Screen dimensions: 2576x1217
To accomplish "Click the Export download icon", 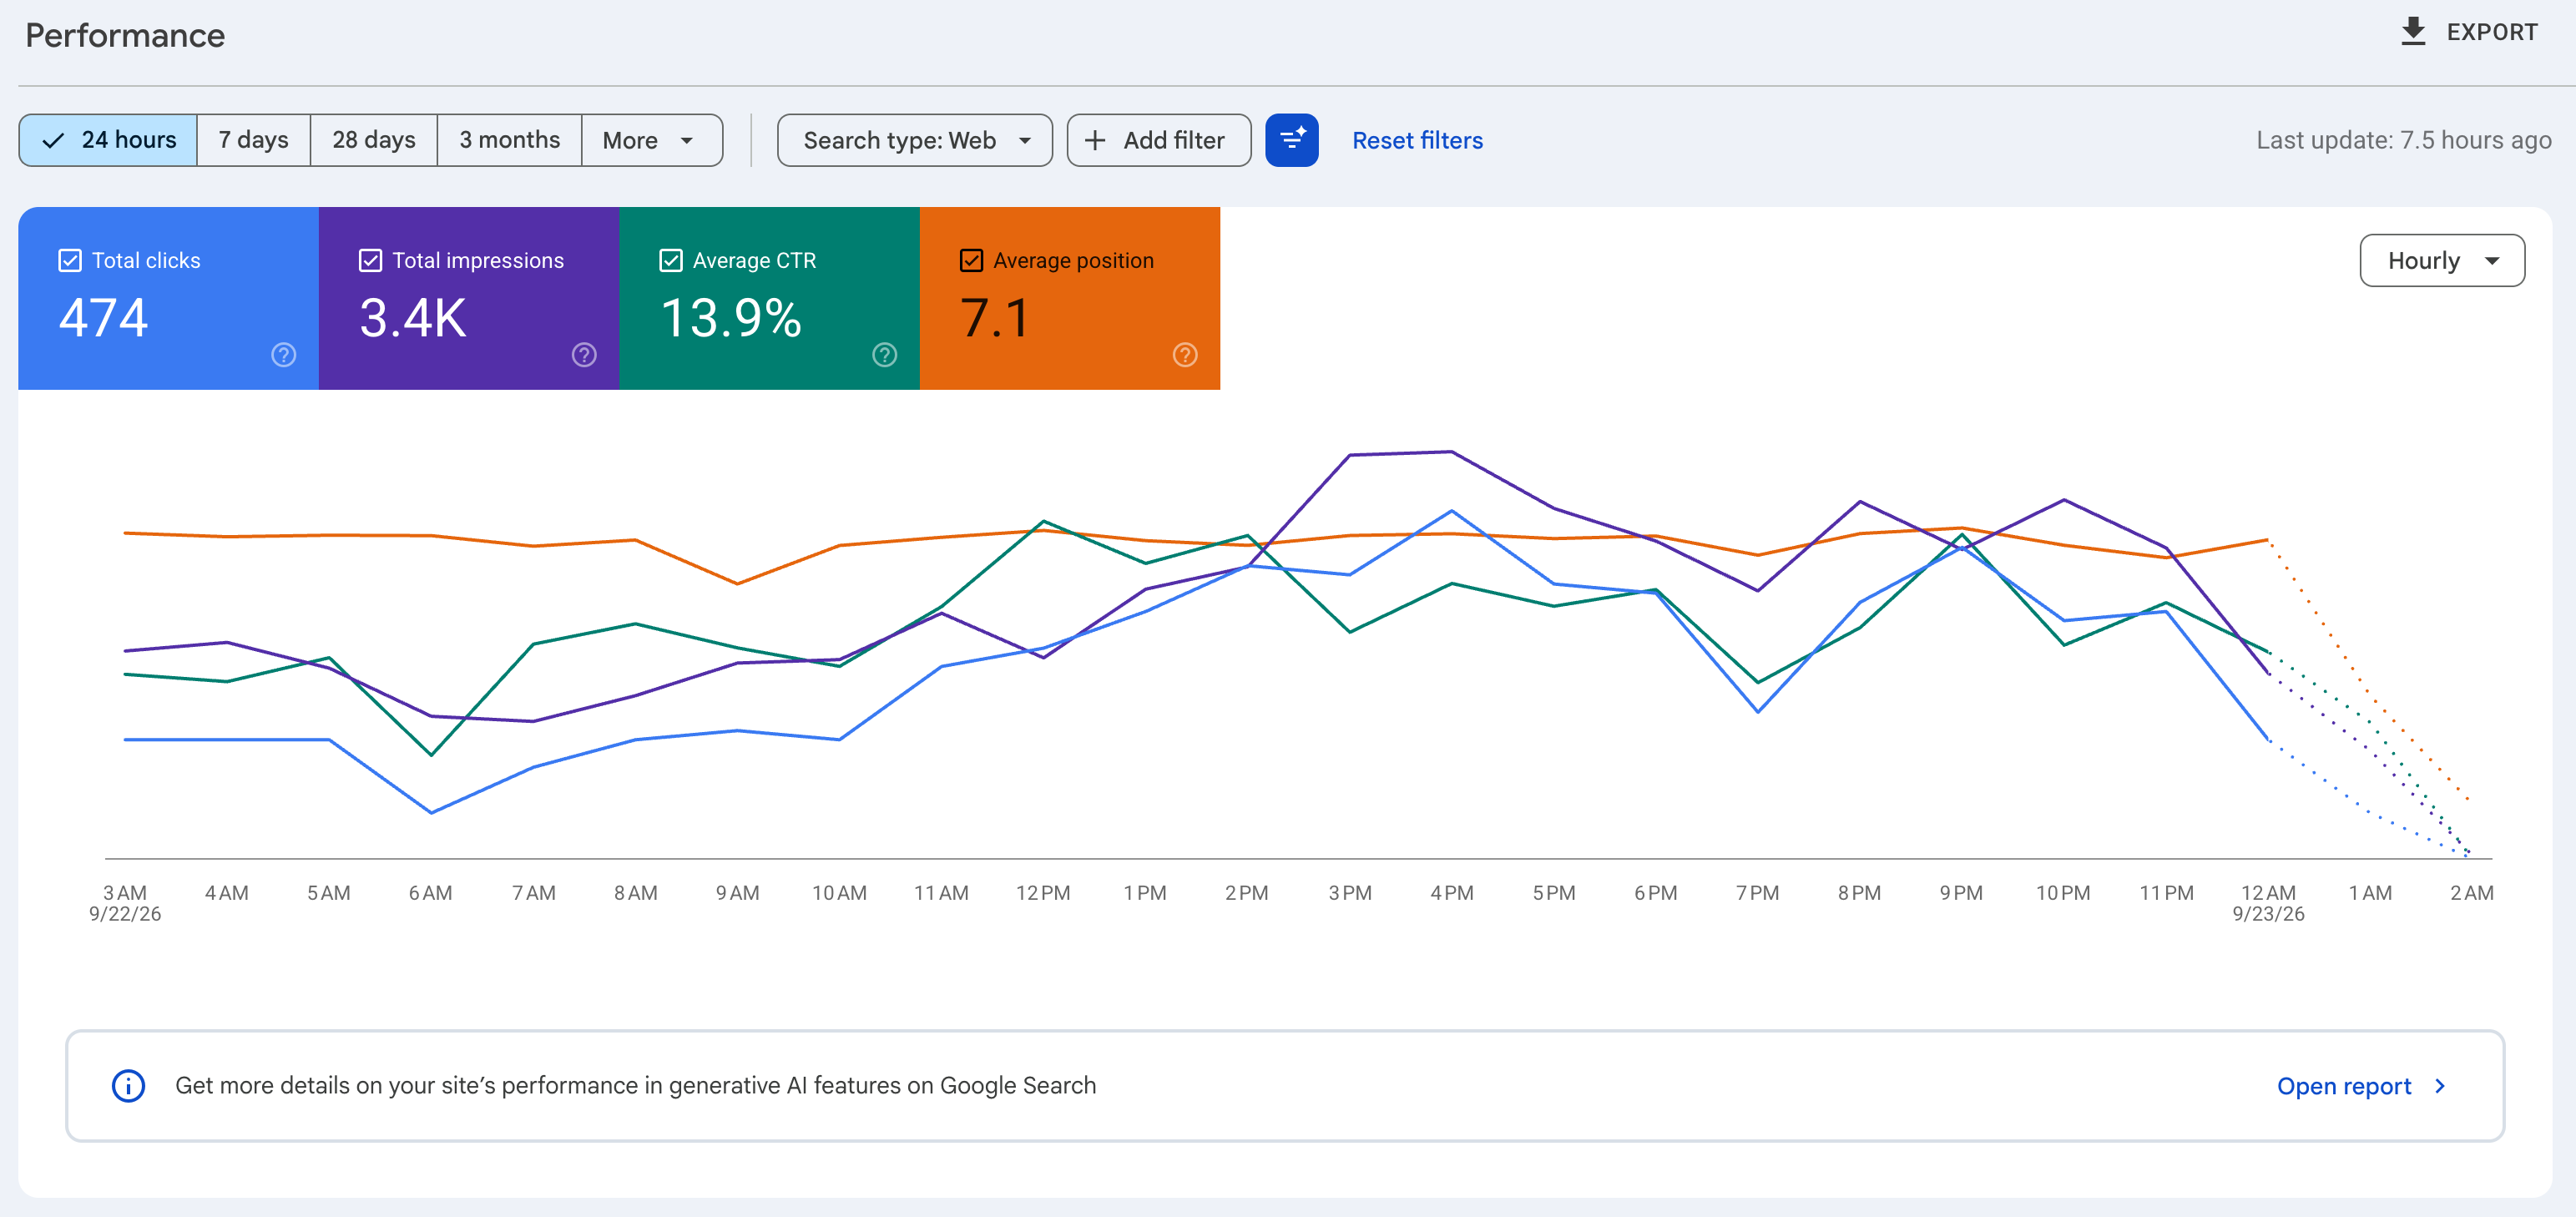I will coord(2413,31).
